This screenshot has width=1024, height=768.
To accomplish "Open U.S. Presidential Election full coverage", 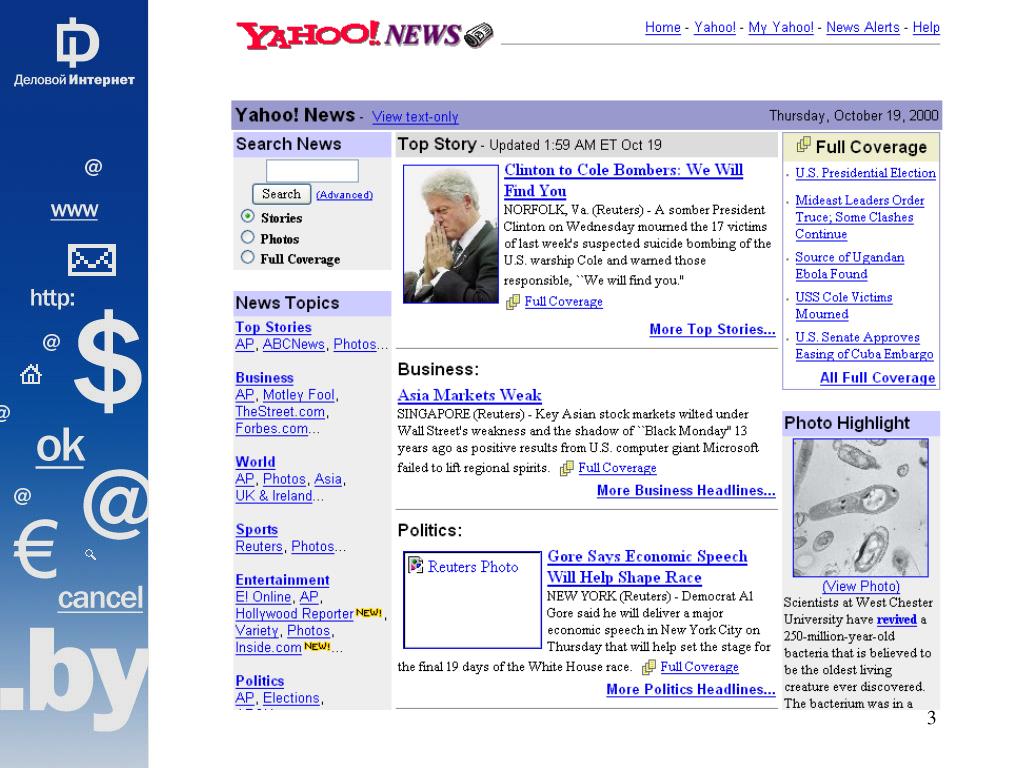I will tap(865, 173).
